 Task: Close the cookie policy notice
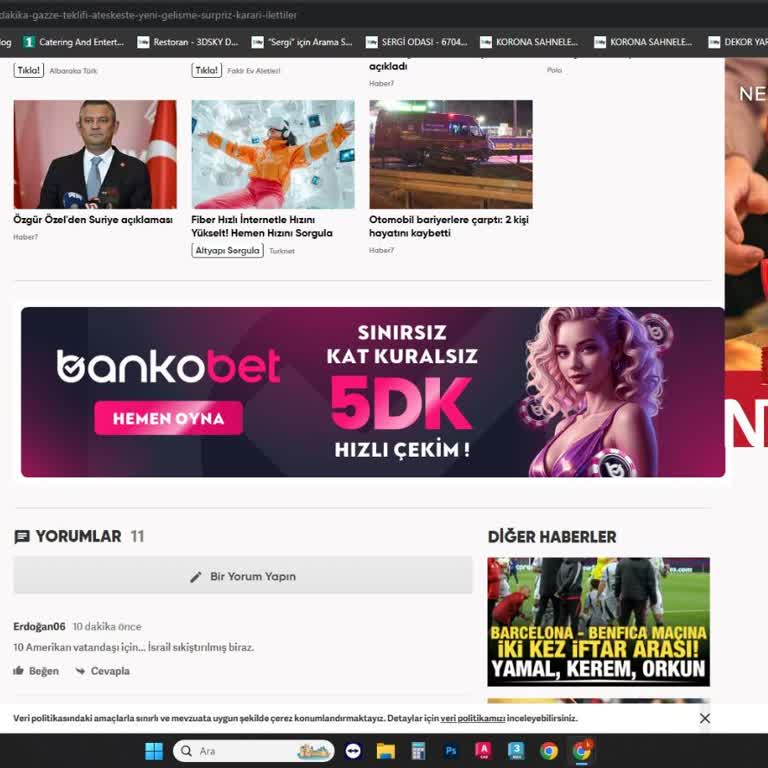(705, 718)
